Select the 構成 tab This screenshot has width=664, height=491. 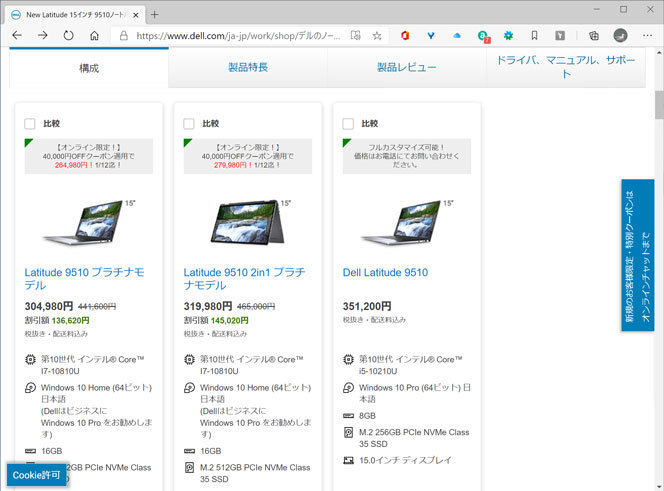pyautogui.click(x=89, y=68)
